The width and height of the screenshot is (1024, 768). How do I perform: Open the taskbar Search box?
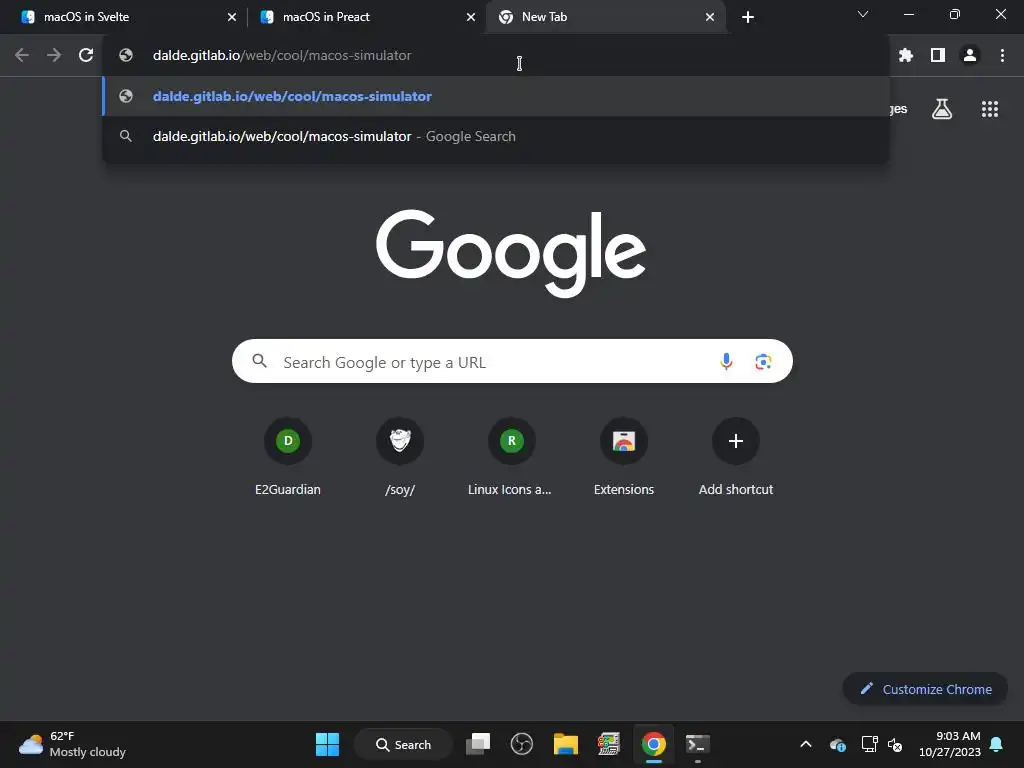403,744
